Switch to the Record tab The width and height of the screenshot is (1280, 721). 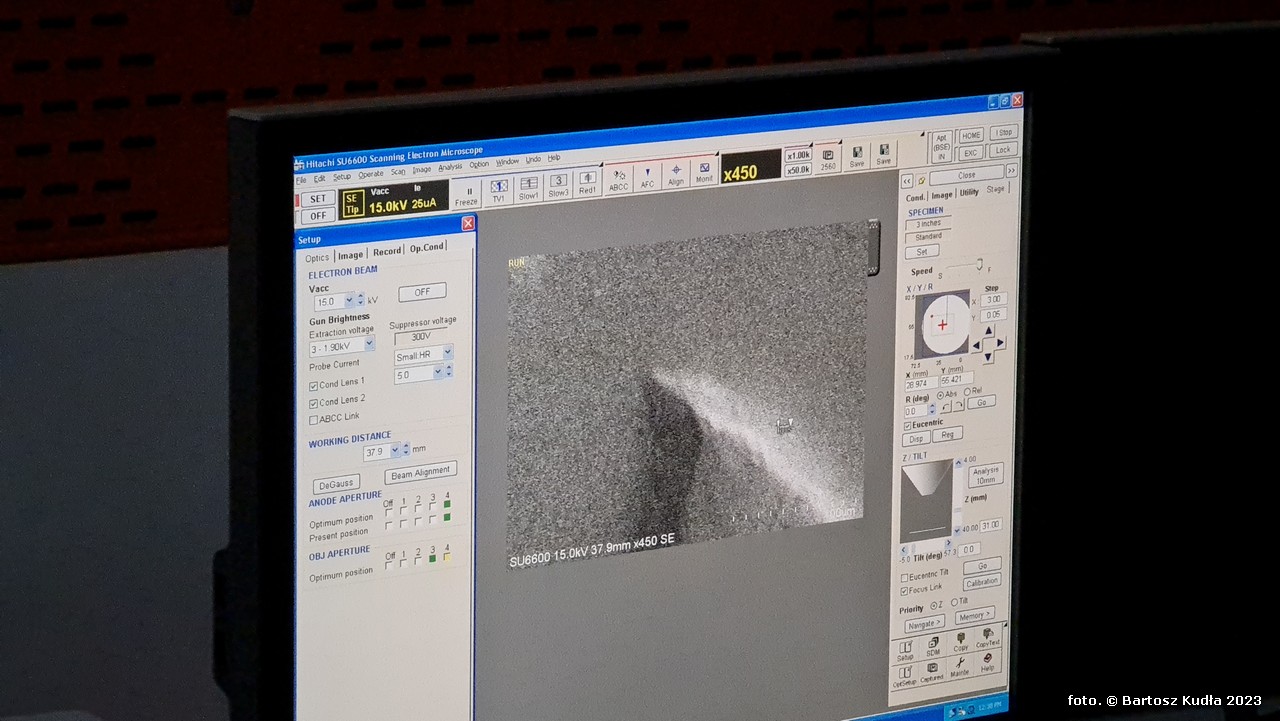[x=387, y=251]
